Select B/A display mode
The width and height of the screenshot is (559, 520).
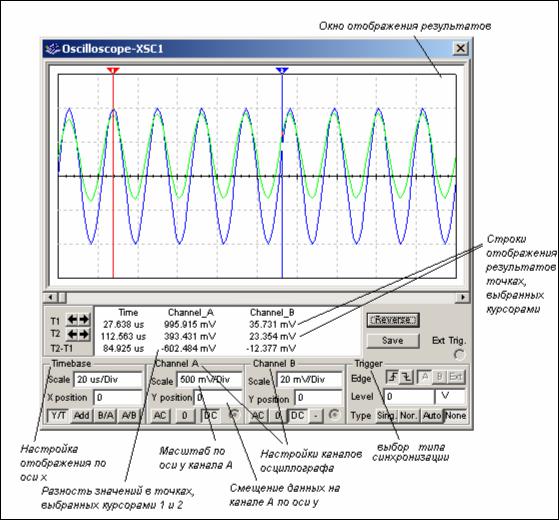tap(106, 416)
